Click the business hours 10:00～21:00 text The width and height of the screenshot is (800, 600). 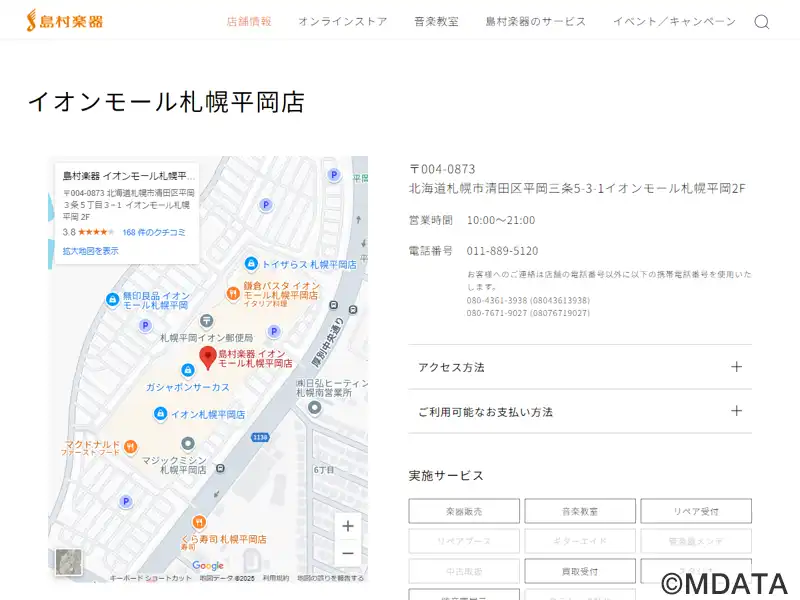coord(501,220)
